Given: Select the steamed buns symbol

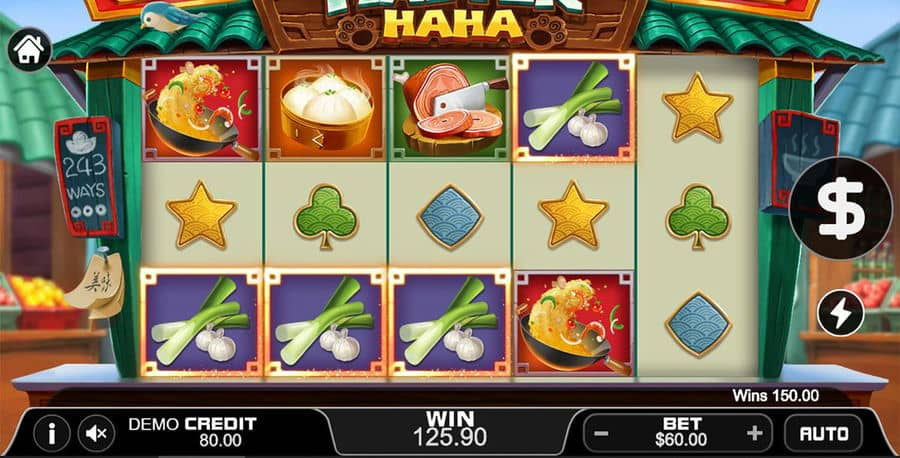Looking at the screenshot, I should (326, 108).
